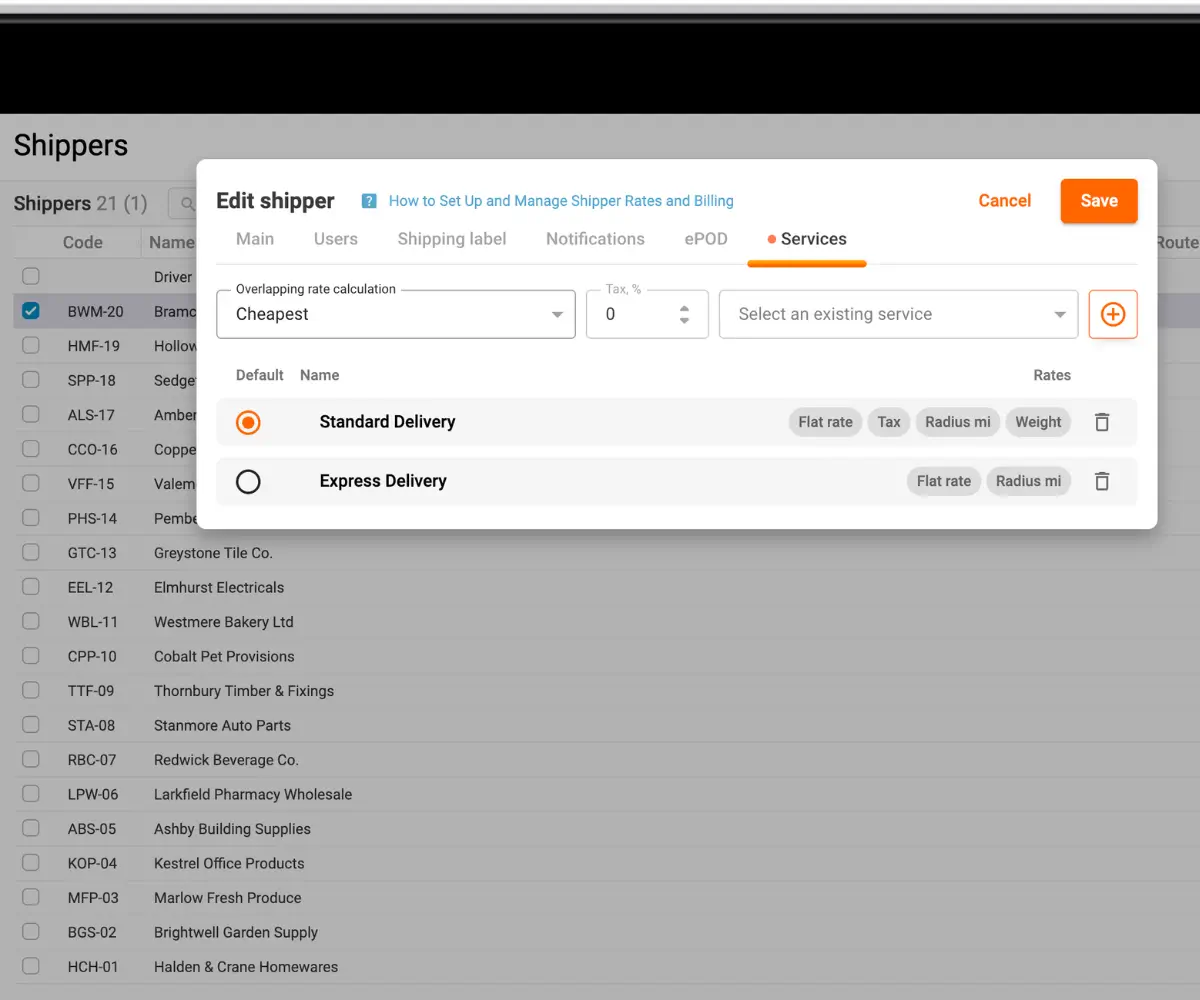Check the KOP-04 Kestrel Office Products checkbox
This screenshot has width=1200, height=1000.
31,863
